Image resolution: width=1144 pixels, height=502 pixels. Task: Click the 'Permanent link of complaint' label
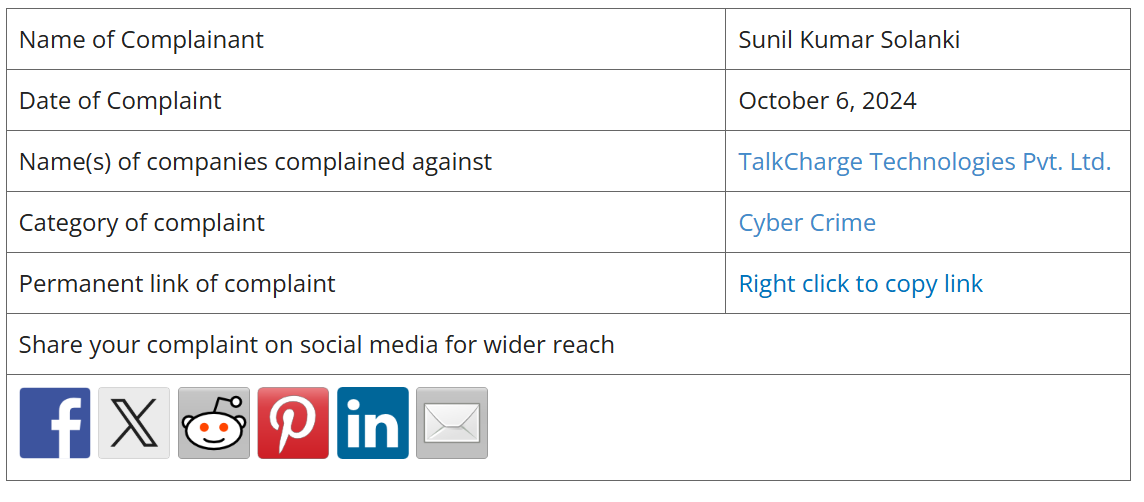coord(177,284)
